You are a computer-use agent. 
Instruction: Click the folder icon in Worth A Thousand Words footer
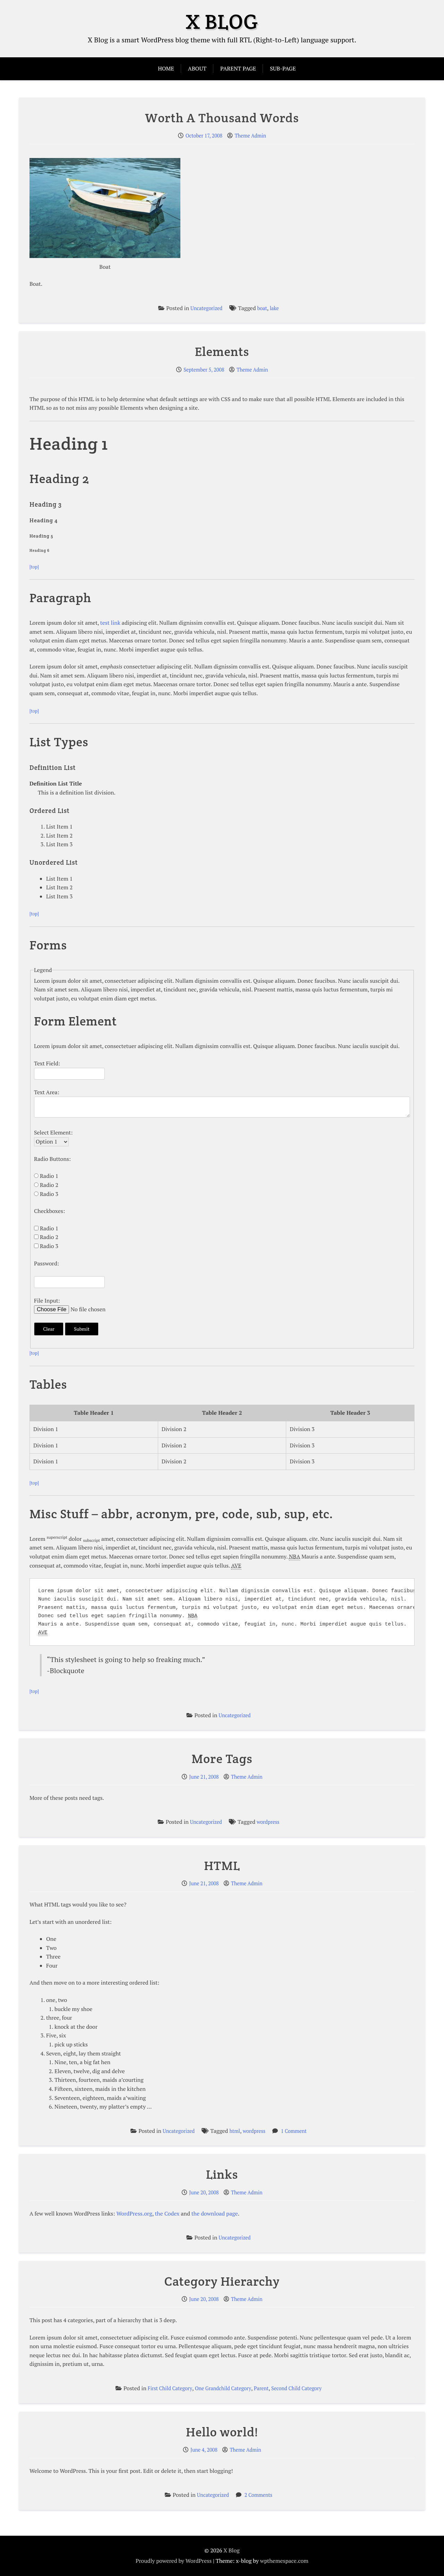click(x=161, y=308)
